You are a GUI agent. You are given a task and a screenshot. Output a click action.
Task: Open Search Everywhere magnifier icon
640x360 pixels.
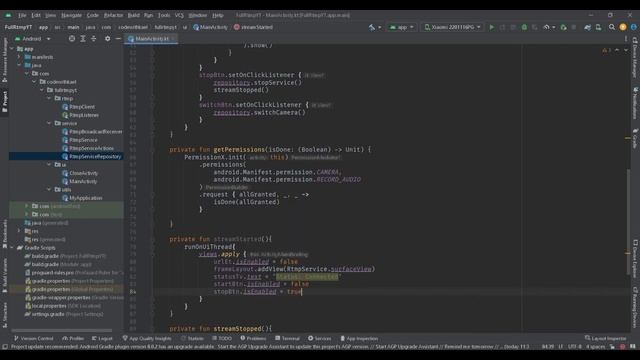(x=611, y=27)
